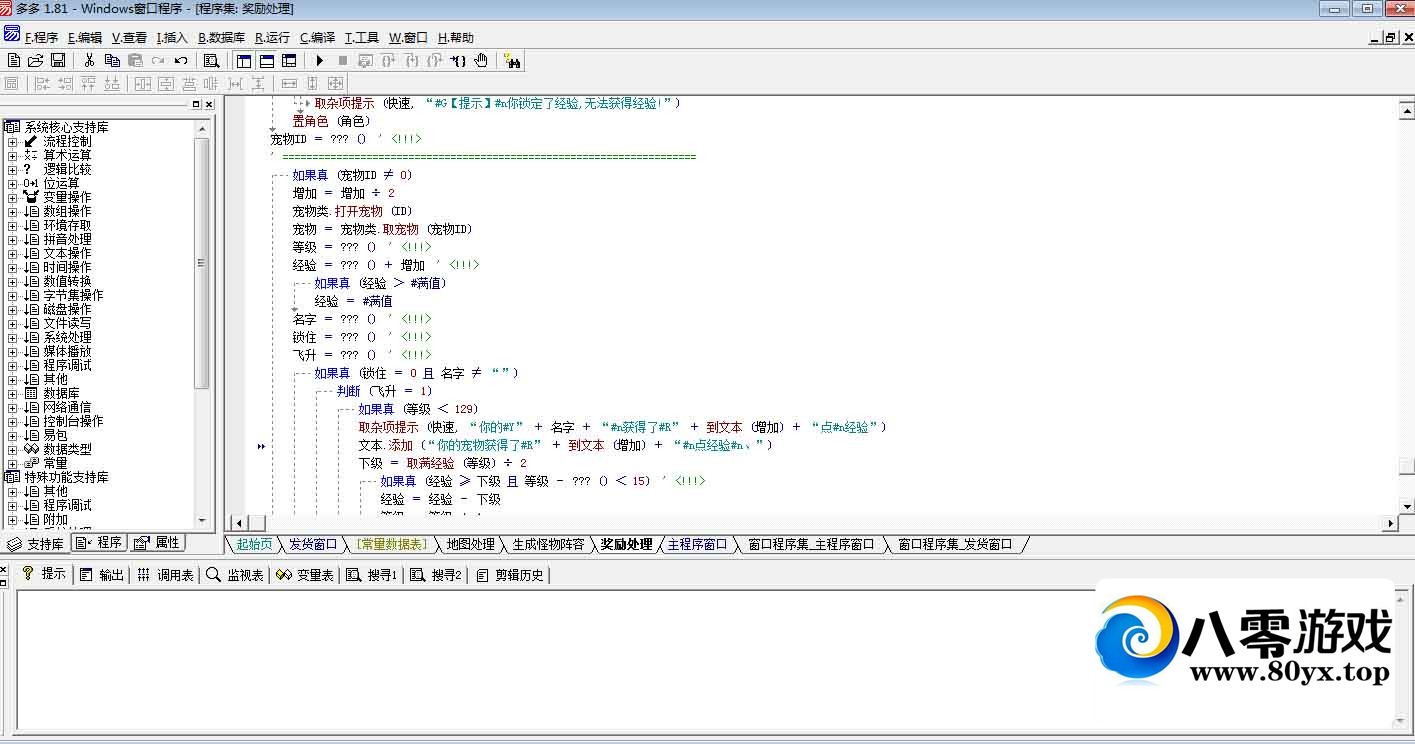Select the 提示 output tab
This screenshot has width=1415, height=744.
(x=43, y=574)
